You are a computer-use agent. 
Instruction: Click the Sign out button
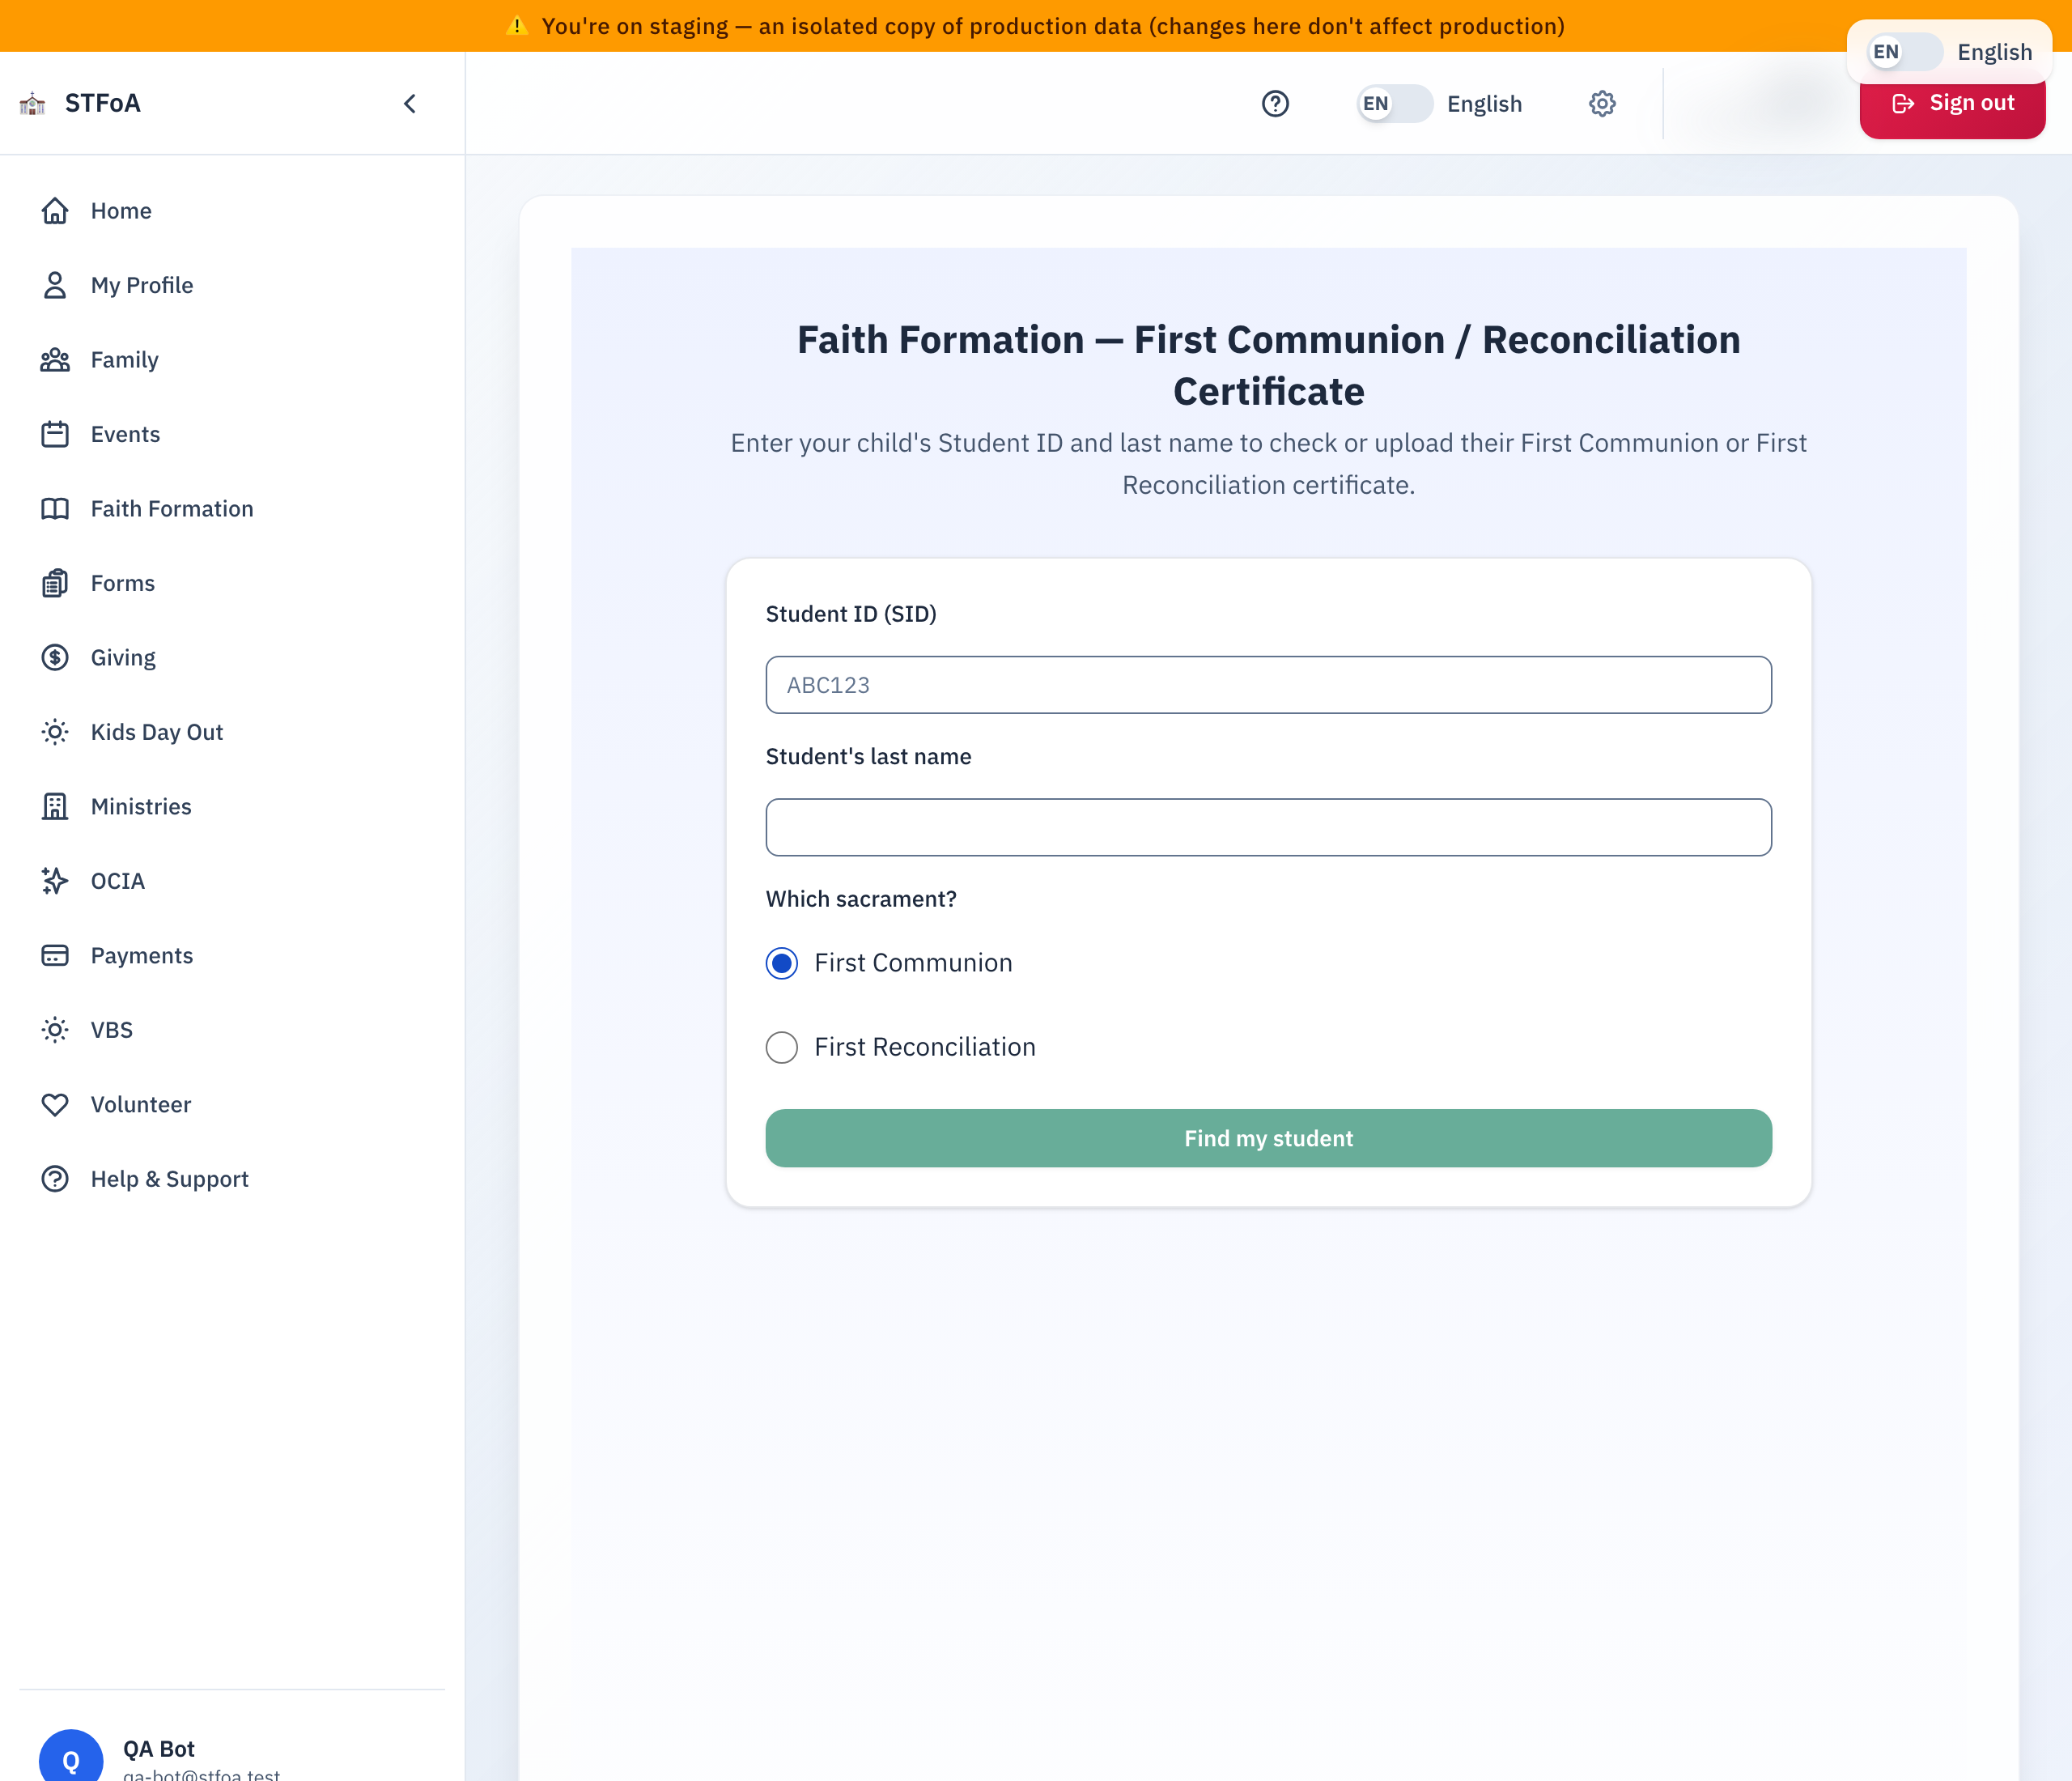pyautogui.click(x=1952, y=103)
